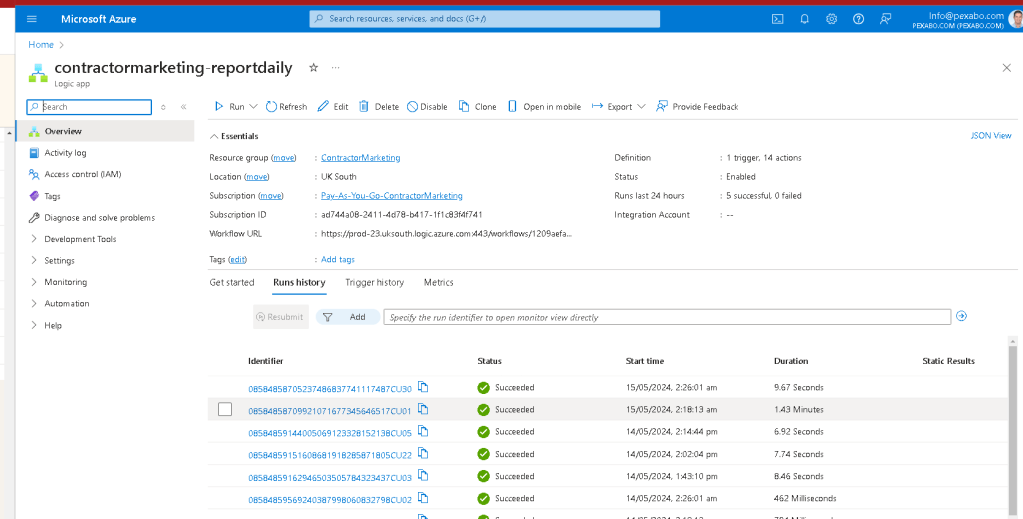The image size is (1023, 519).
Task: Click Disable in the toolbar
Action: click(x=427, y=106)
